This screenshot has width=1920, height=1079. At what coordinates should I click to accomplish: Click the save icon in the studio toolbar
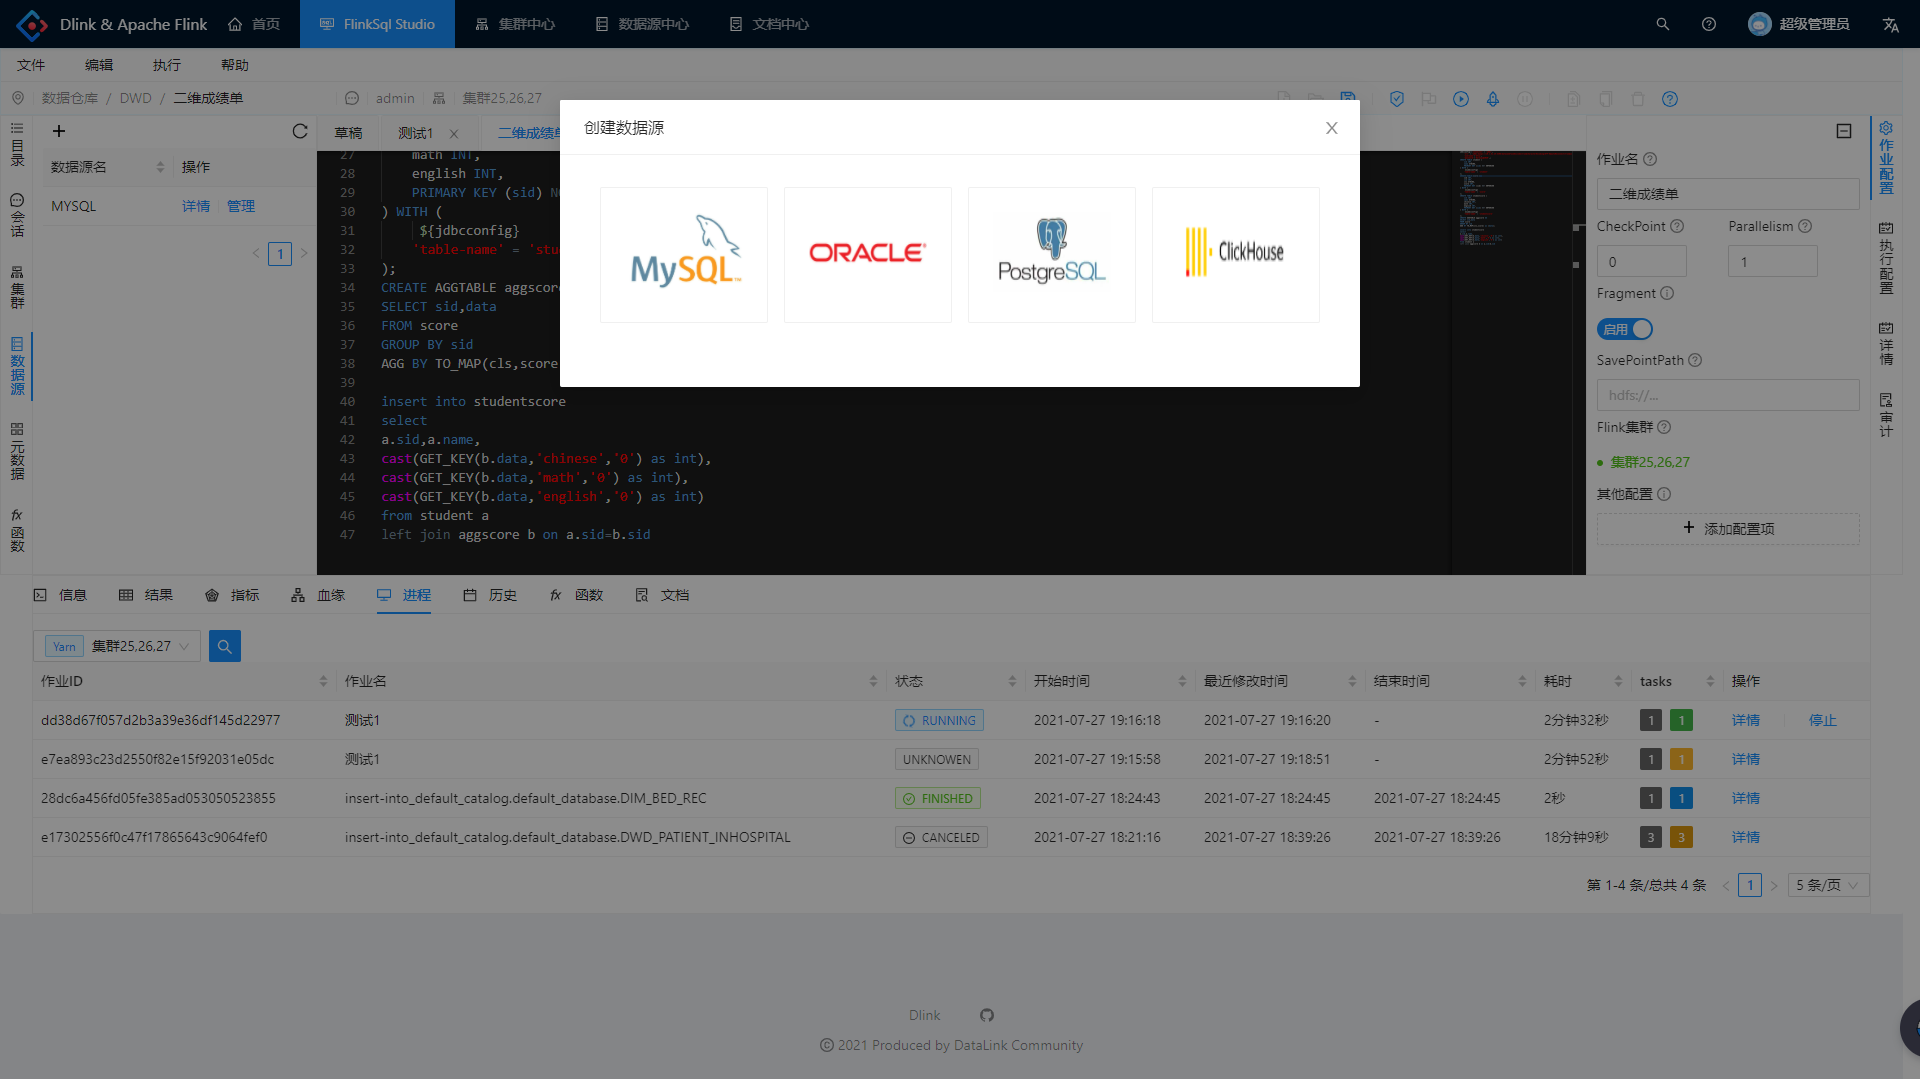point(1348,98)
